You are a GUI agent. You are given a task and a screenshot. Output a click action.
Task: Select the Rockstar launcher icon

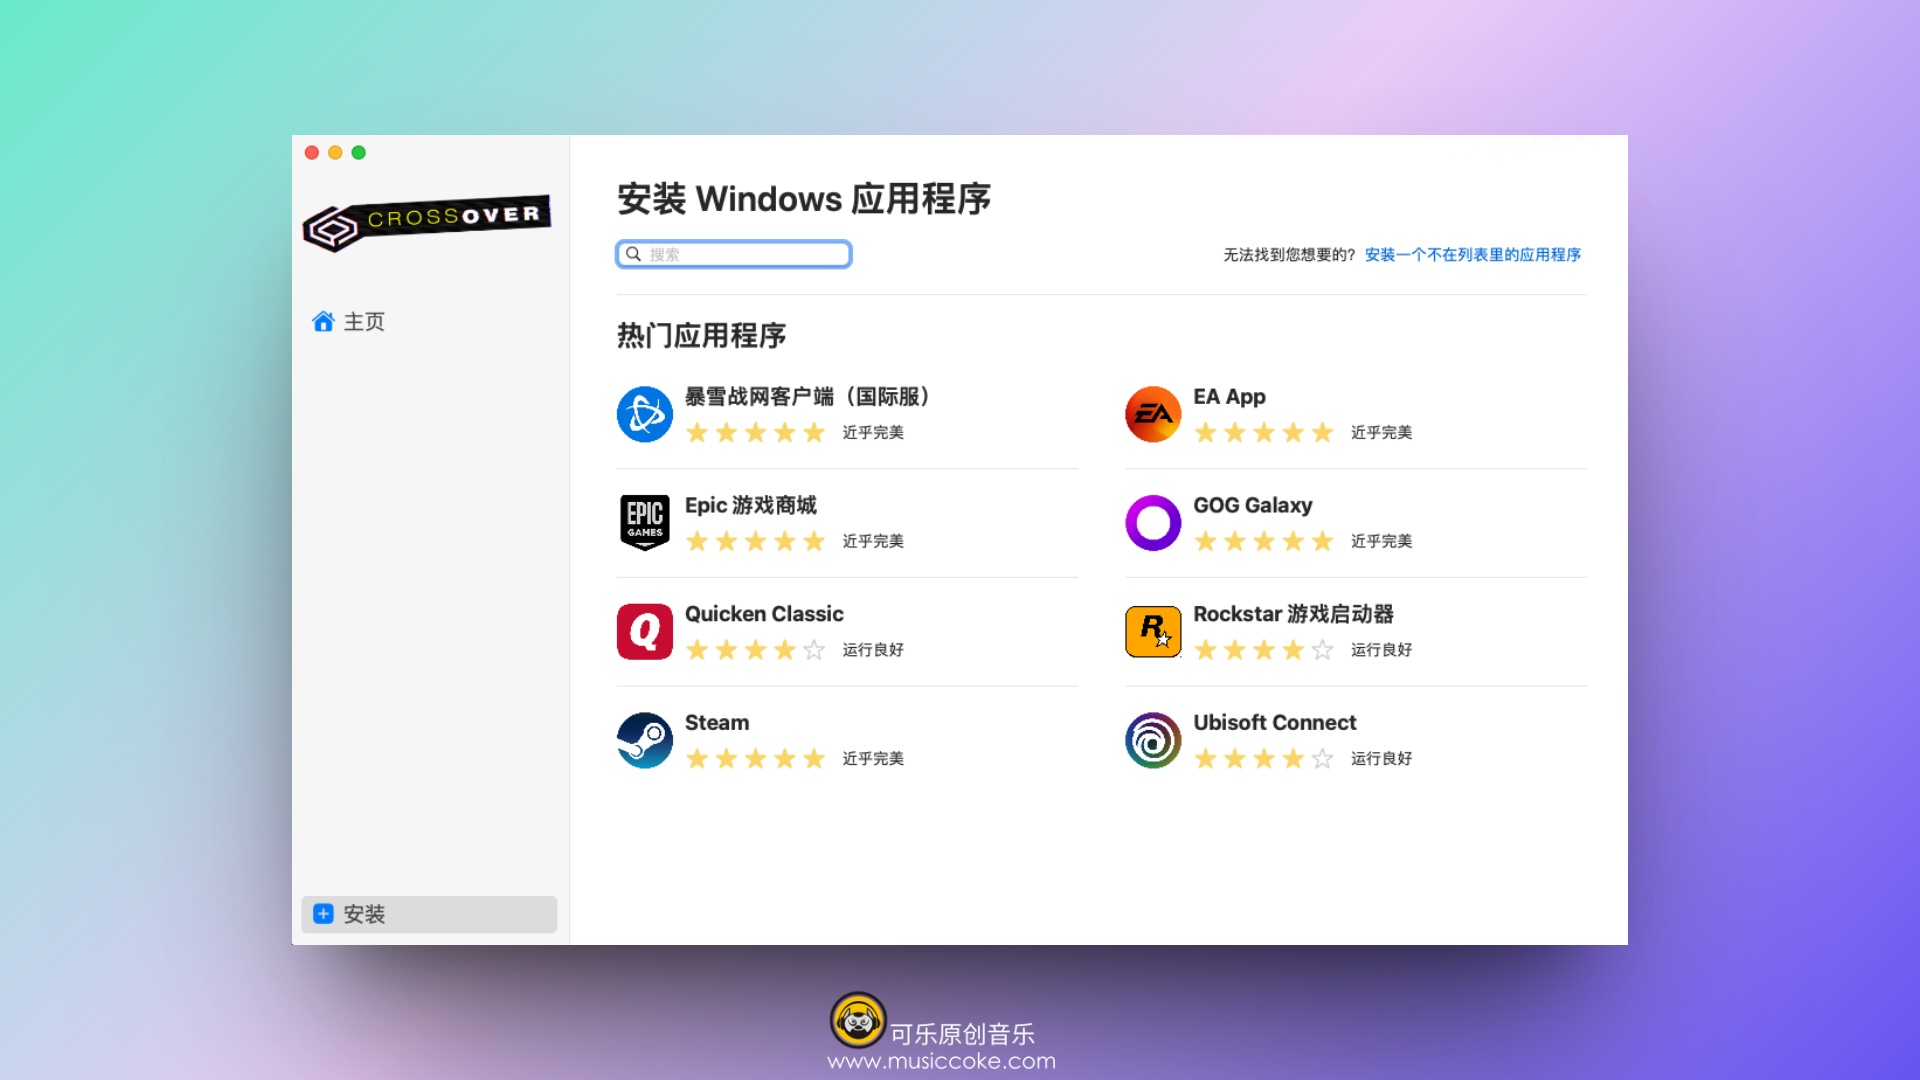1152,631
